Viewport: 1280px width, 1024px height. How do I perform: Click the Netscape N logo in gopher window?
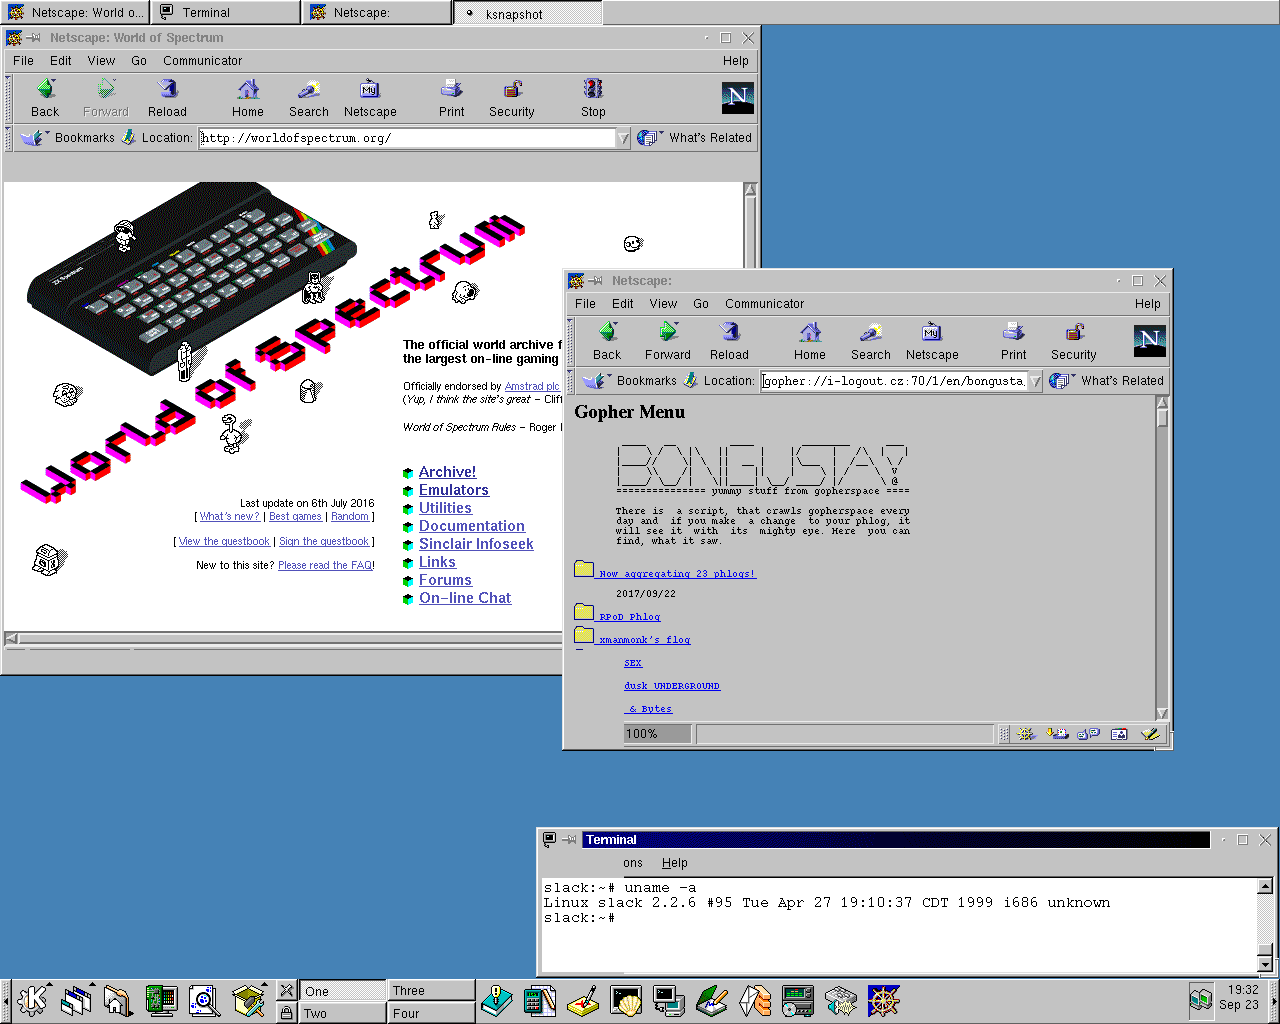click(1149, 341)
